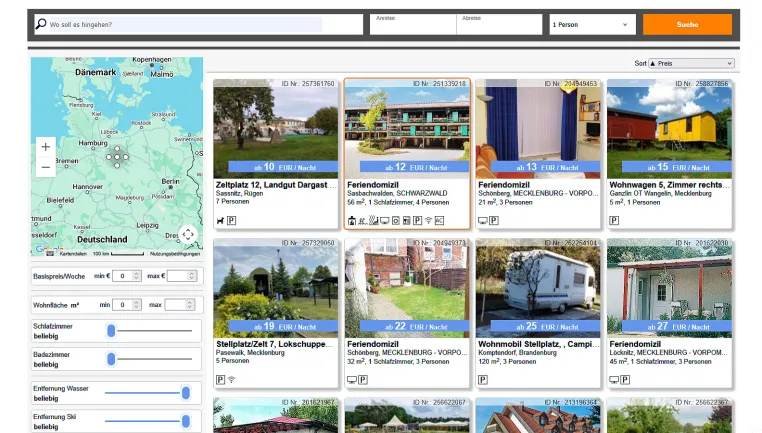Click the center map marker near Hamburg

pyautogui.click(x=117, y=157)
